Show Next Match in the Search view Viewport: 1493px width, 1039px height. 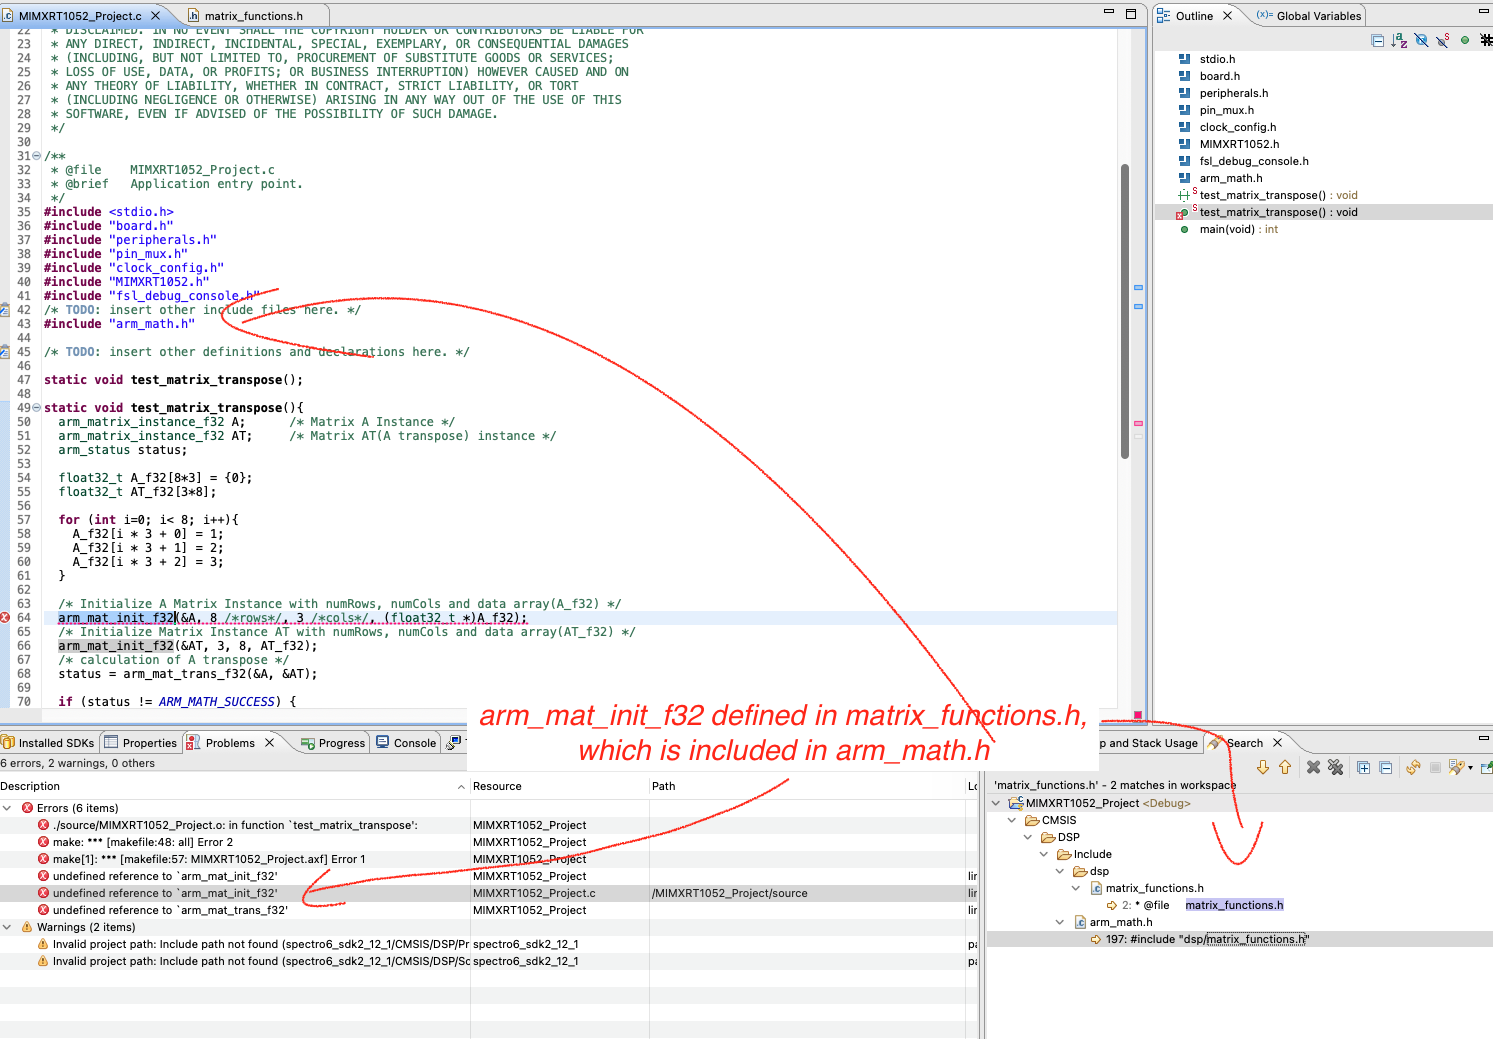1263,767
